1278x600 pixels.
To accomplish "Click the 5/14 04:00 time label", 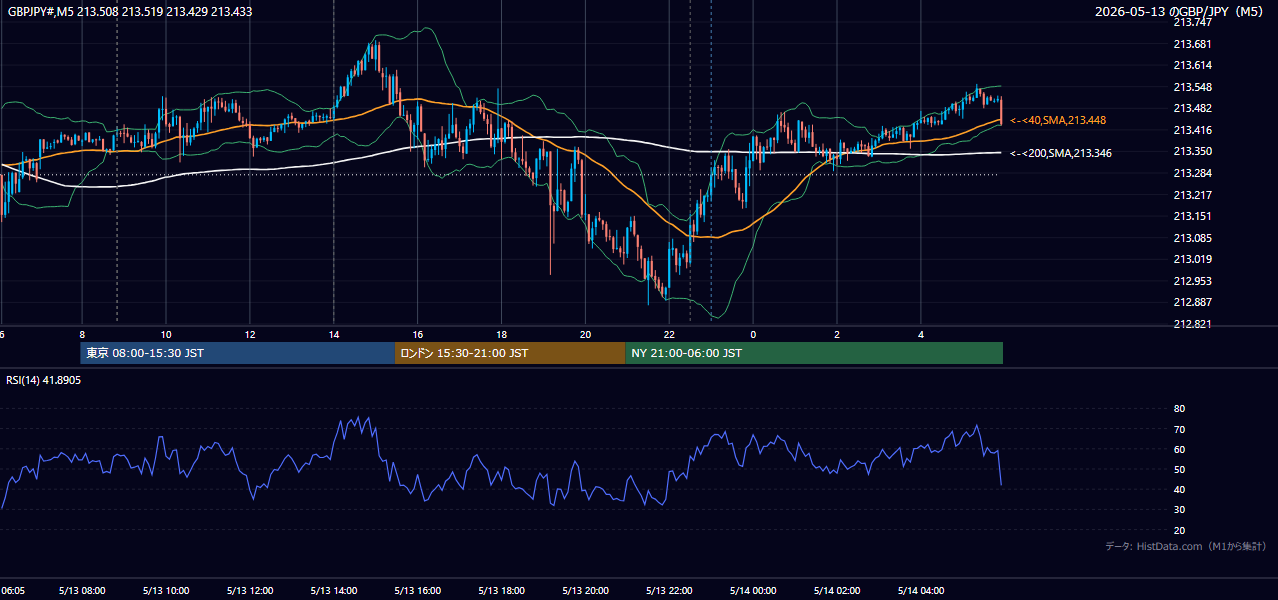I will coord(921,591).
